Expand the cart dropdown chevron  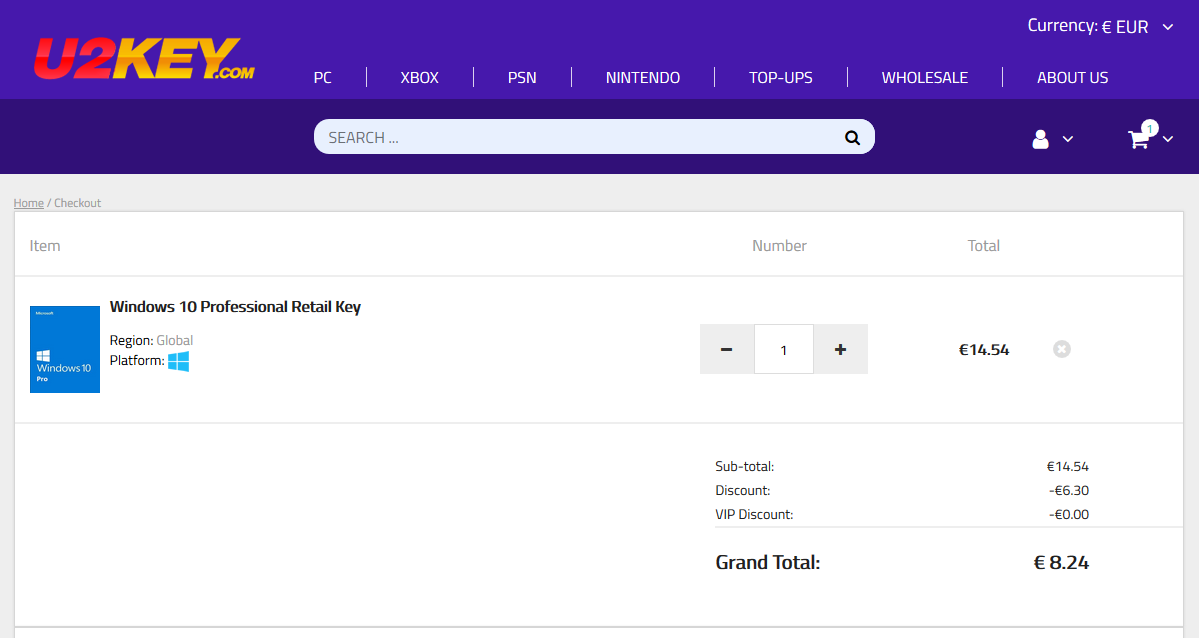[1168, 139]
